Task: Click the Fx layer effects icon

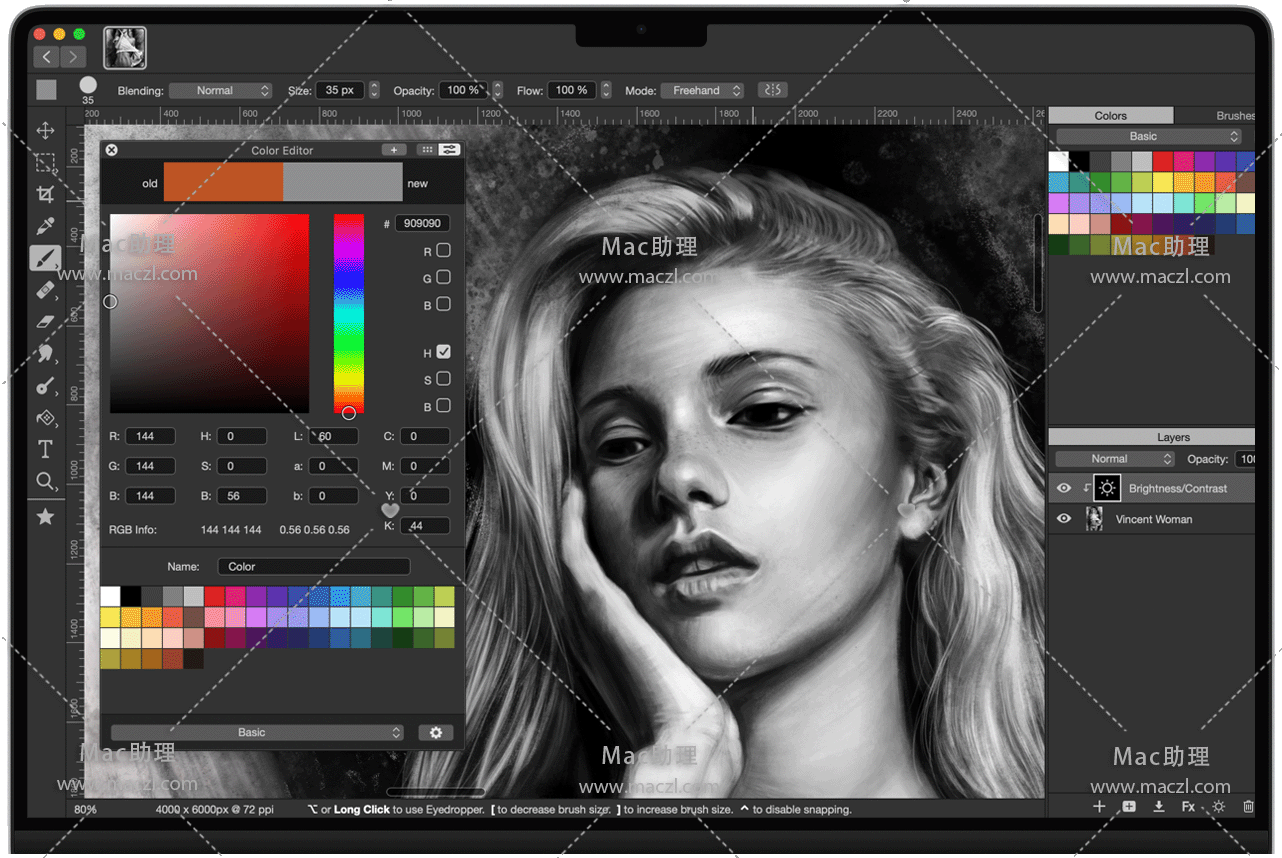Action: 1188,806
